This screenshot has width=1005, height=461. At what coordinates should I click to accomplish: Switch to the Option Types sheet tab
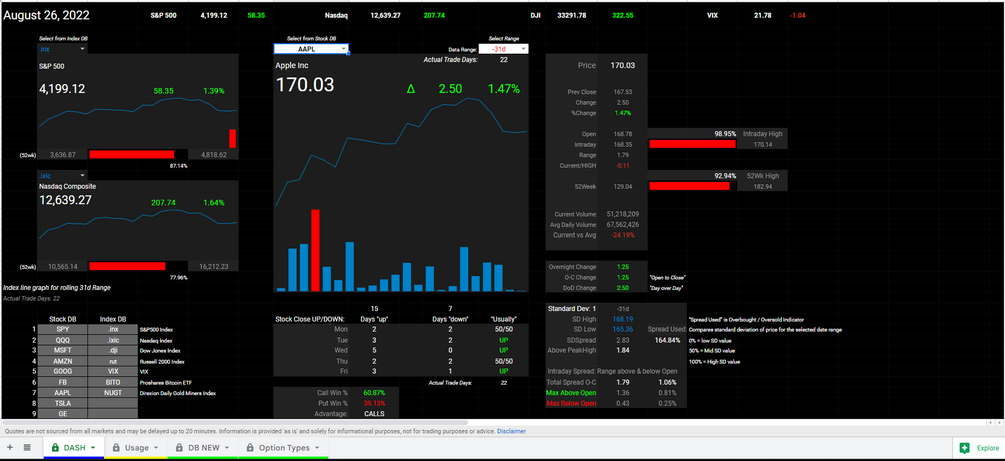click(x=283, y=448)
